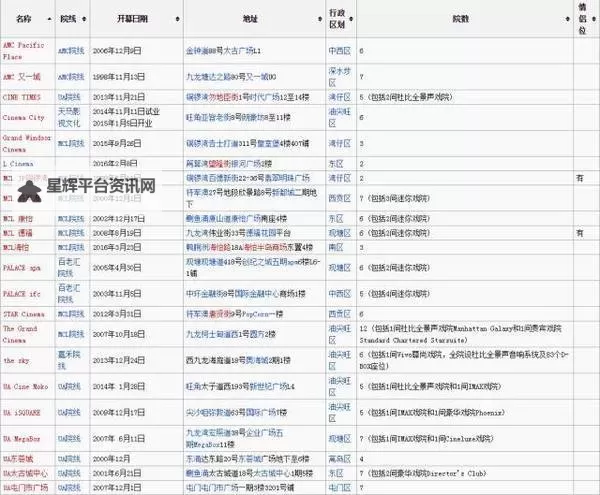Open the AMC Pacific Place cinema link
This screenshot has width=600, height=495.
point(24,51)
